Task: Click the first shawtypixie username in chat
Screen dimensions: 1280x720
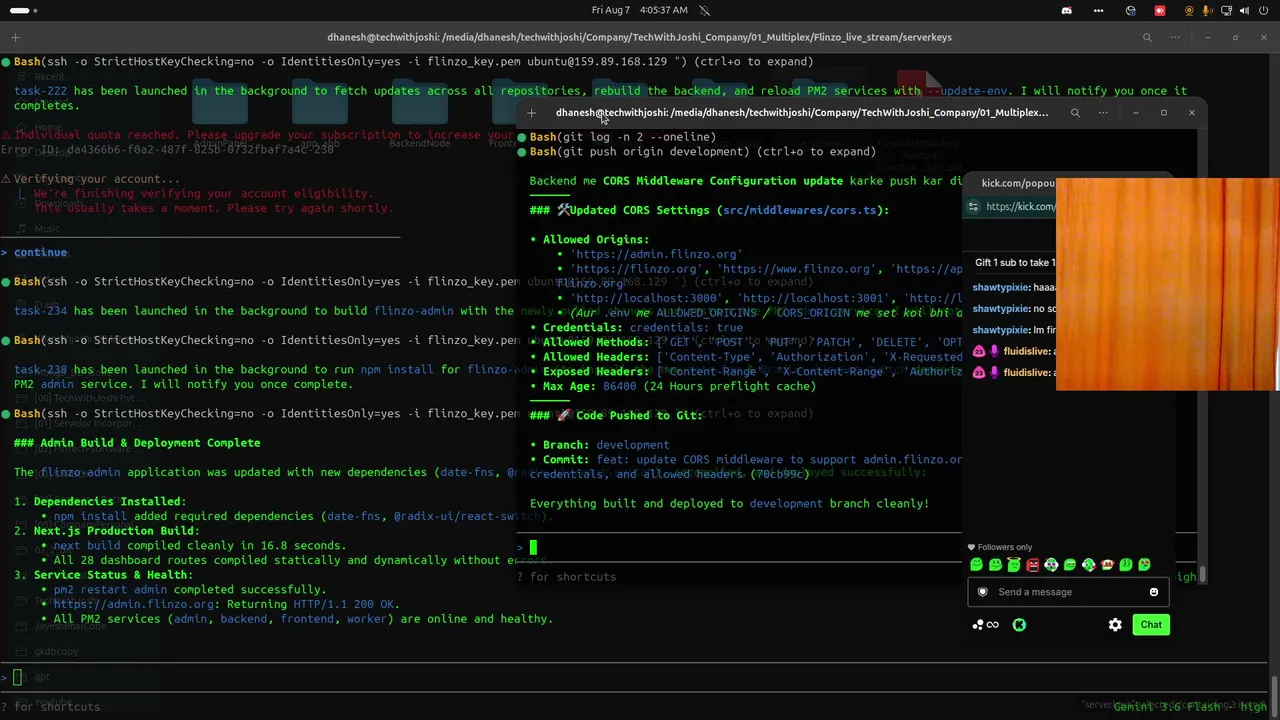Action: [x=1001, y=287]
